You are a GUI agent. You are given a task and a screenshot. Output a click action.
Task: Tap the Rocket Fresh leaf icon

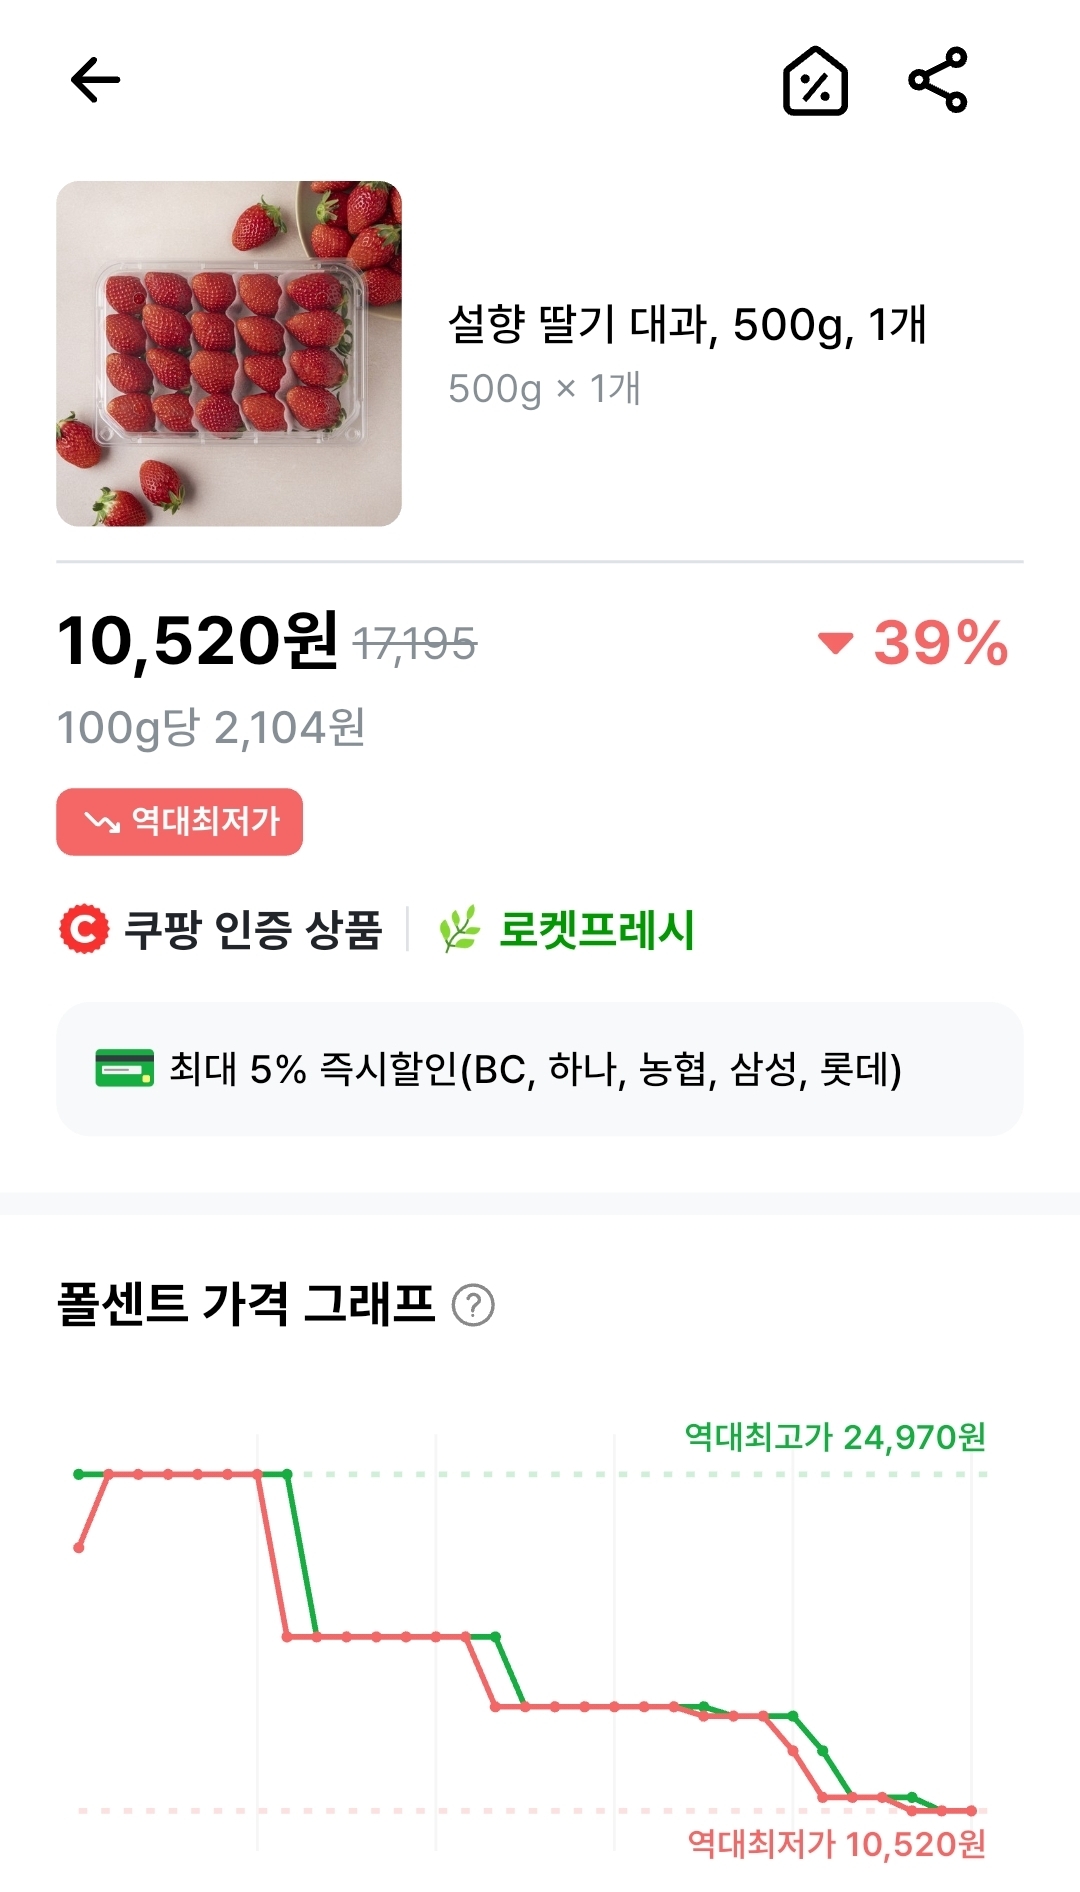[460, 929]
